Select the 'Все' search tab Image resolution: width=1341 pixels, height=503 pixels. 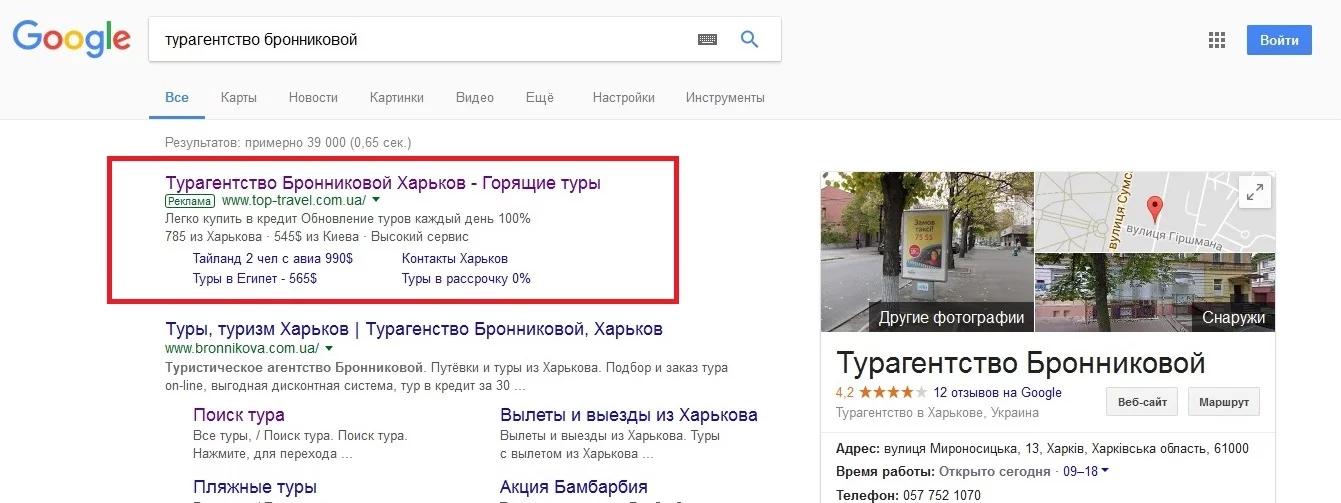pyautogui.click(x=177, y=97)
